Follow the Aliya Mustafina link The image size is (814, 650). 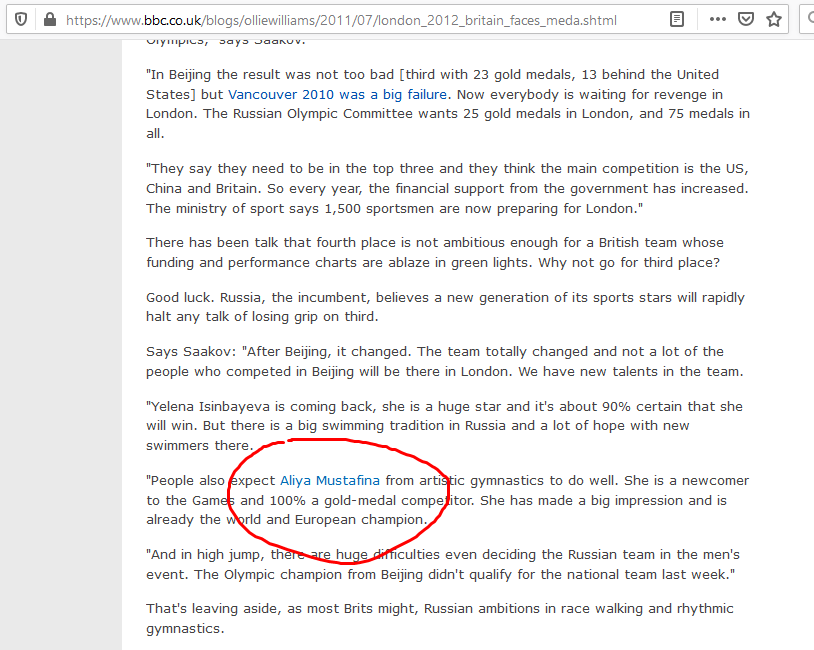pyautogui.click(x=330, y=481)
